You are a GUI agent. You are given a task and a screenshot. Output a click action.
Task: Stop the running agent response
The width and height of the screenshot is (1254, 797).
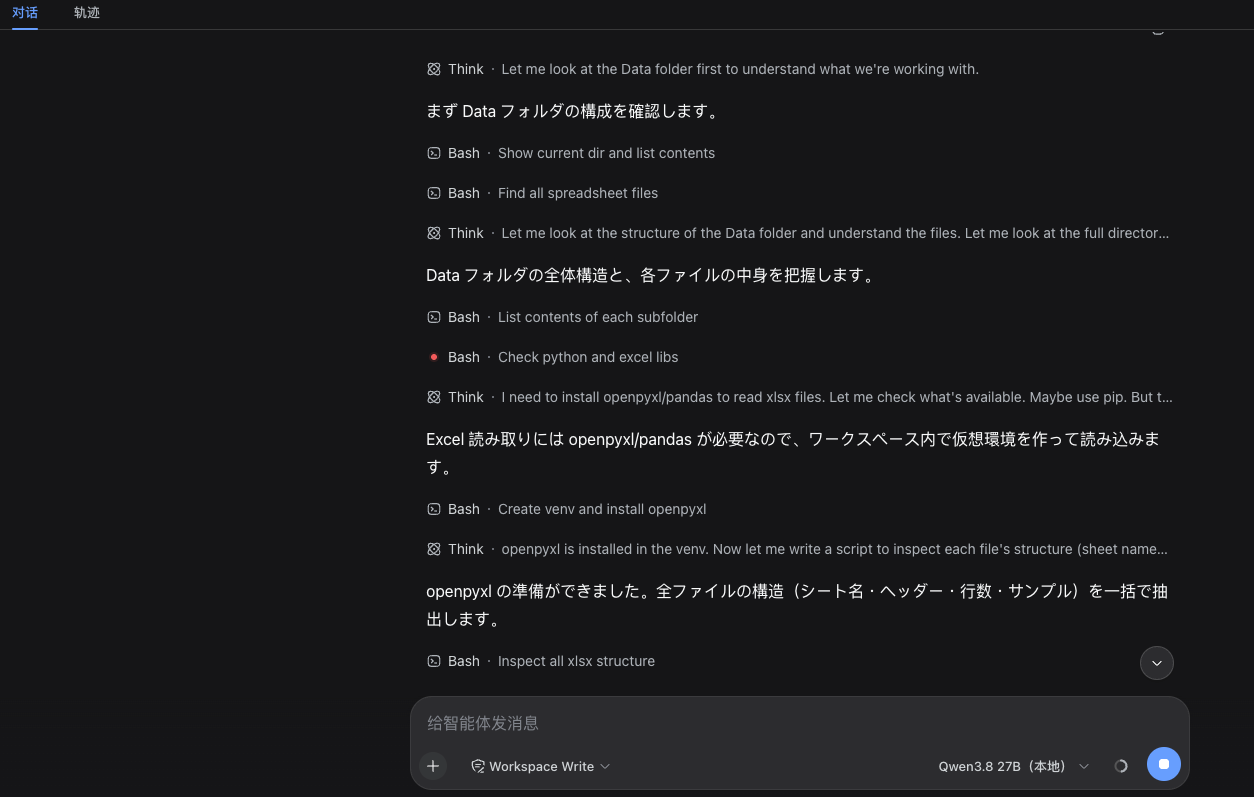1164,764
